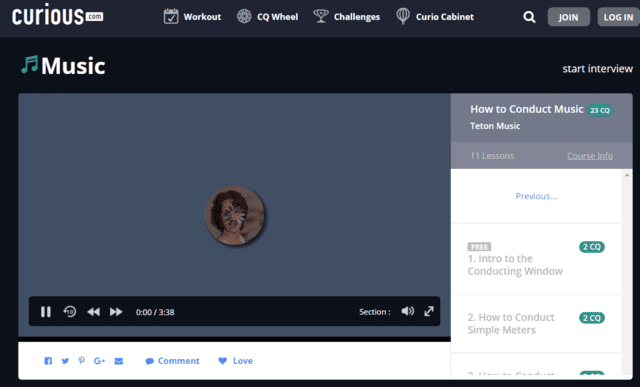
Task: Click the video progress bar below the player
Action: click(x=234, y=339)
